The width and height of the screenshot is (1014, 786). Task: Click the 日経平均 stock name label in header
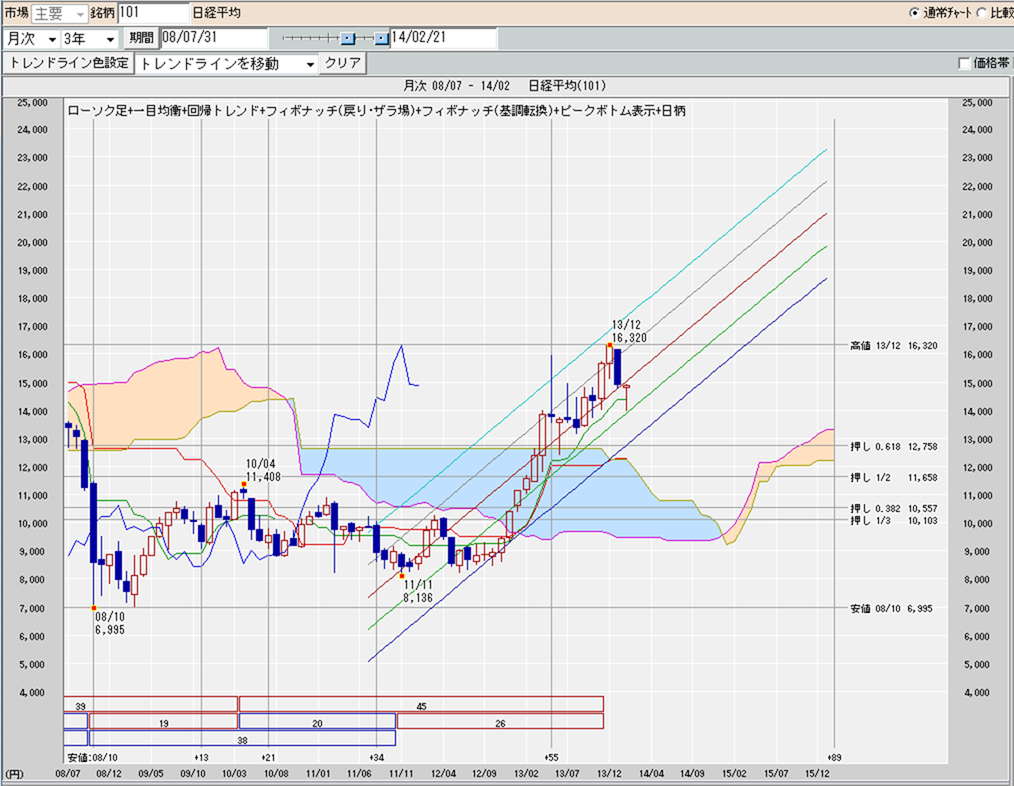coord(217,13)
